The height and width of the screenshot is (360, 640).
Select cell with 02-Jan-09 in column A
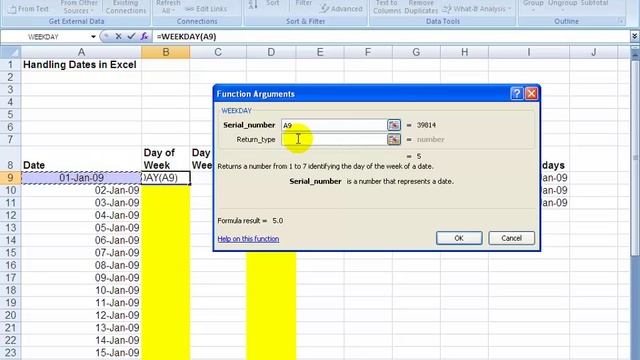point(81,191)
